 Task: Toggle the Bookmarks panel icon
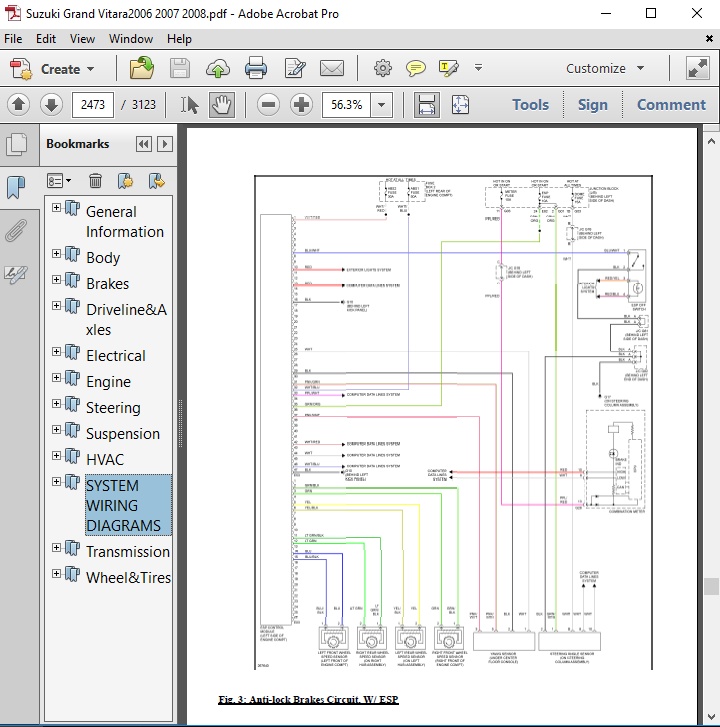(x=16, y=187)
